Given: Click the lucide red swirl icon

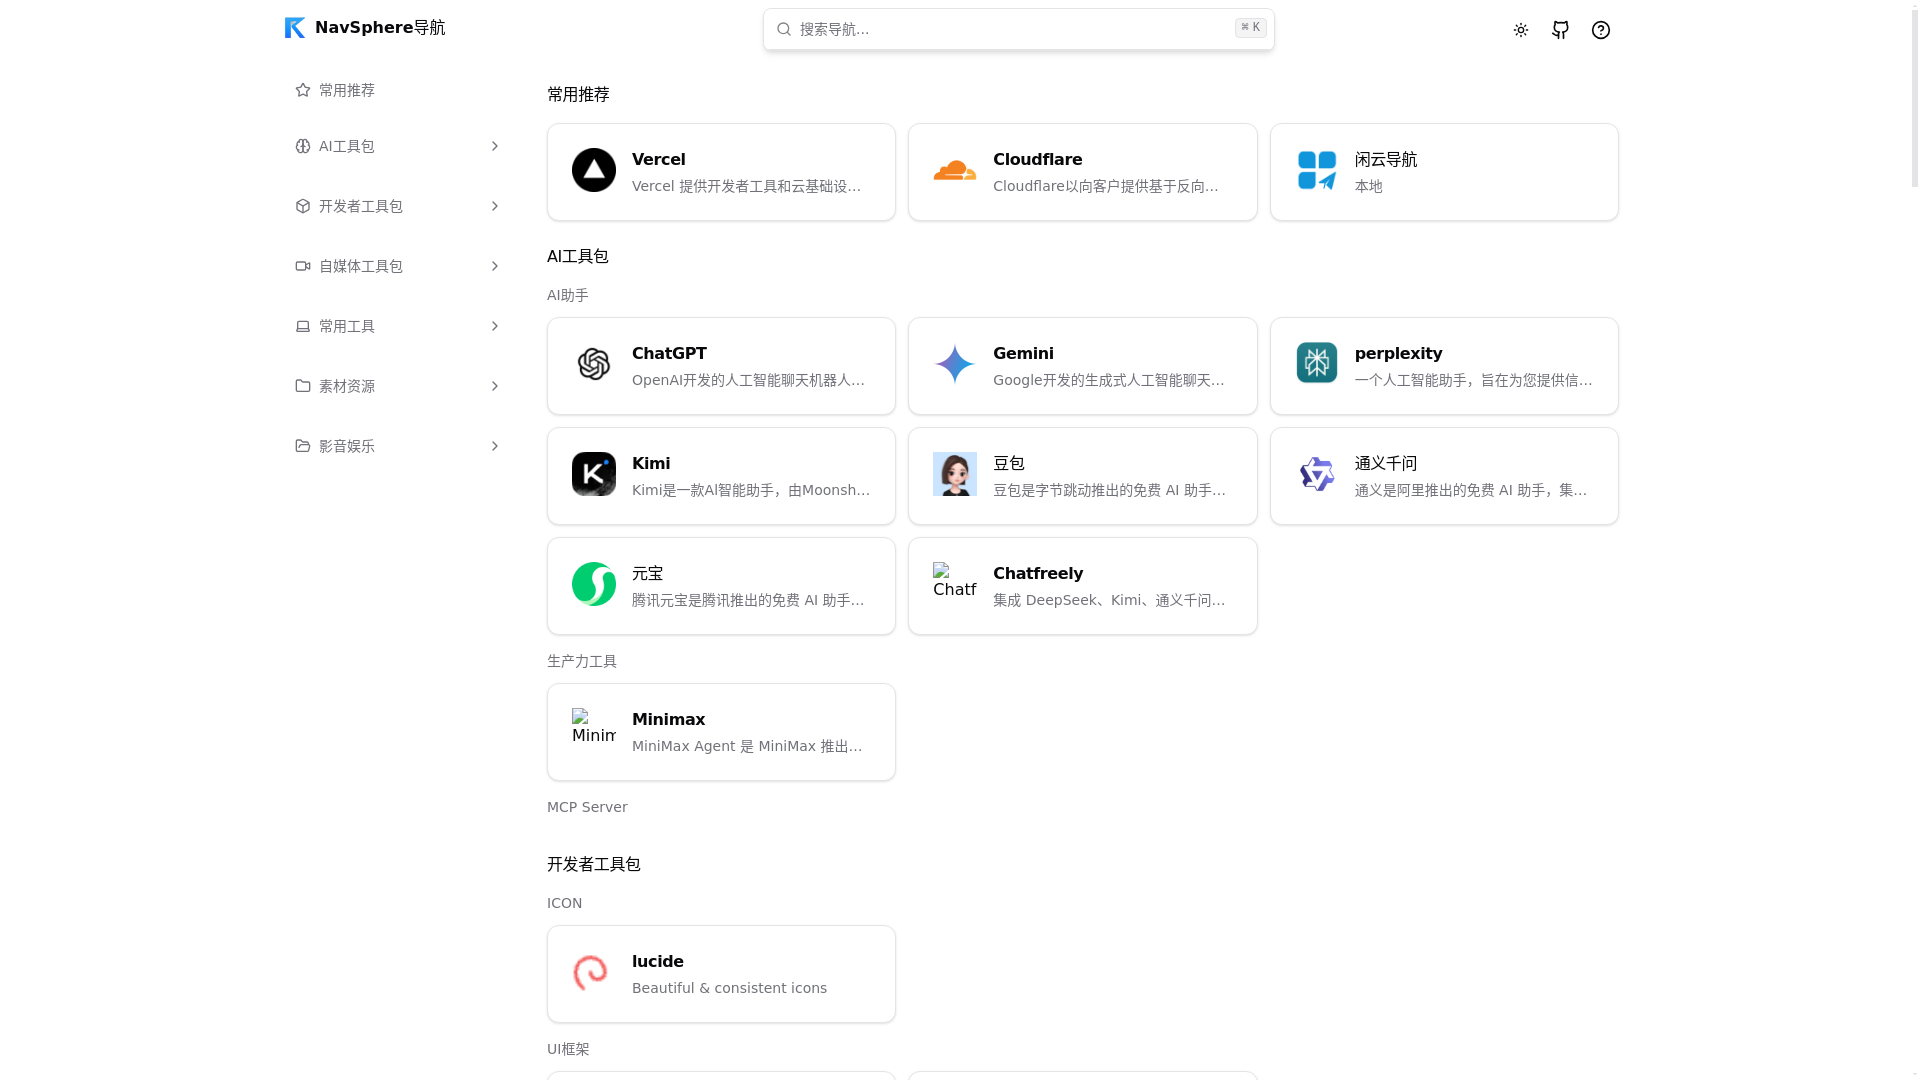Looking at the screenshot, I should (591, 972).
